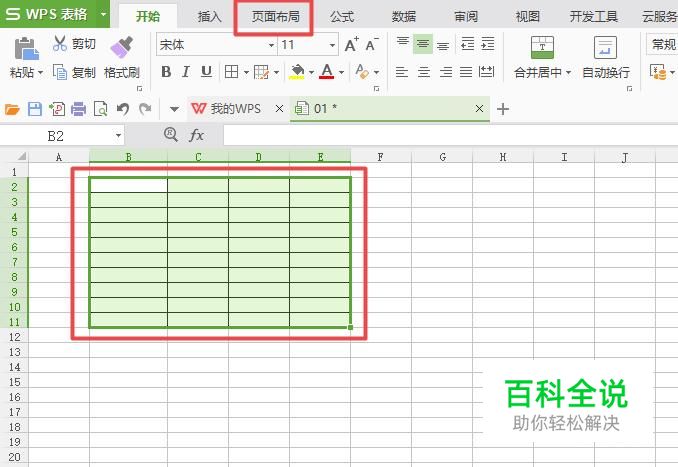Click the Merge and Center icon
This screenshot has width=678, height=467.
click(x=542, y=48)
